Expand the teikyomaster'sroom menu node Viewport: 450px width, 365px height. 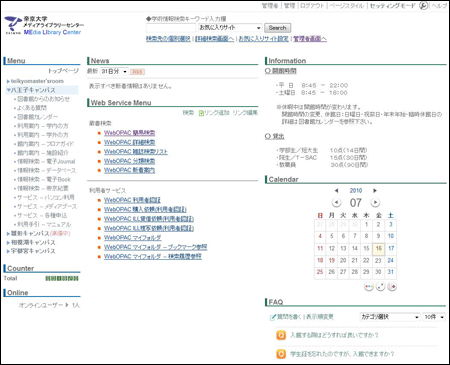tap(8, 81)
